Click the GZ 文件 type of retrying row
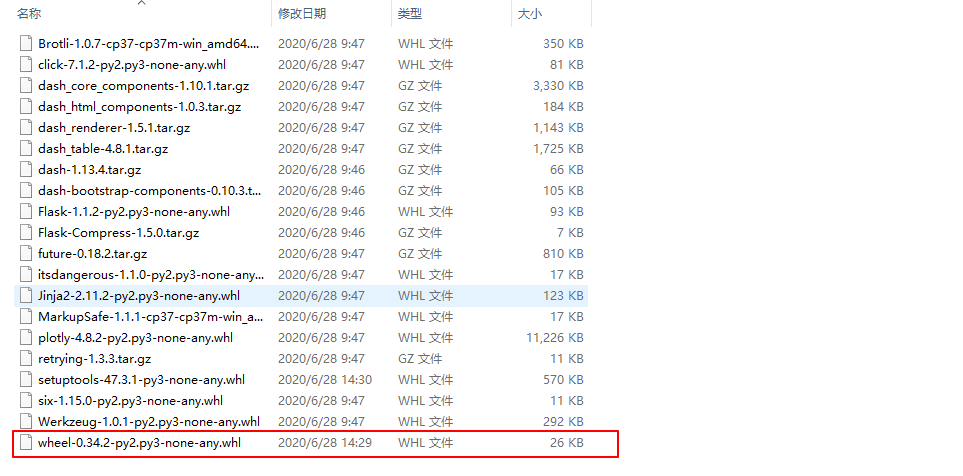963x476 pixels. pyautogui.click(x=419, y=358)
